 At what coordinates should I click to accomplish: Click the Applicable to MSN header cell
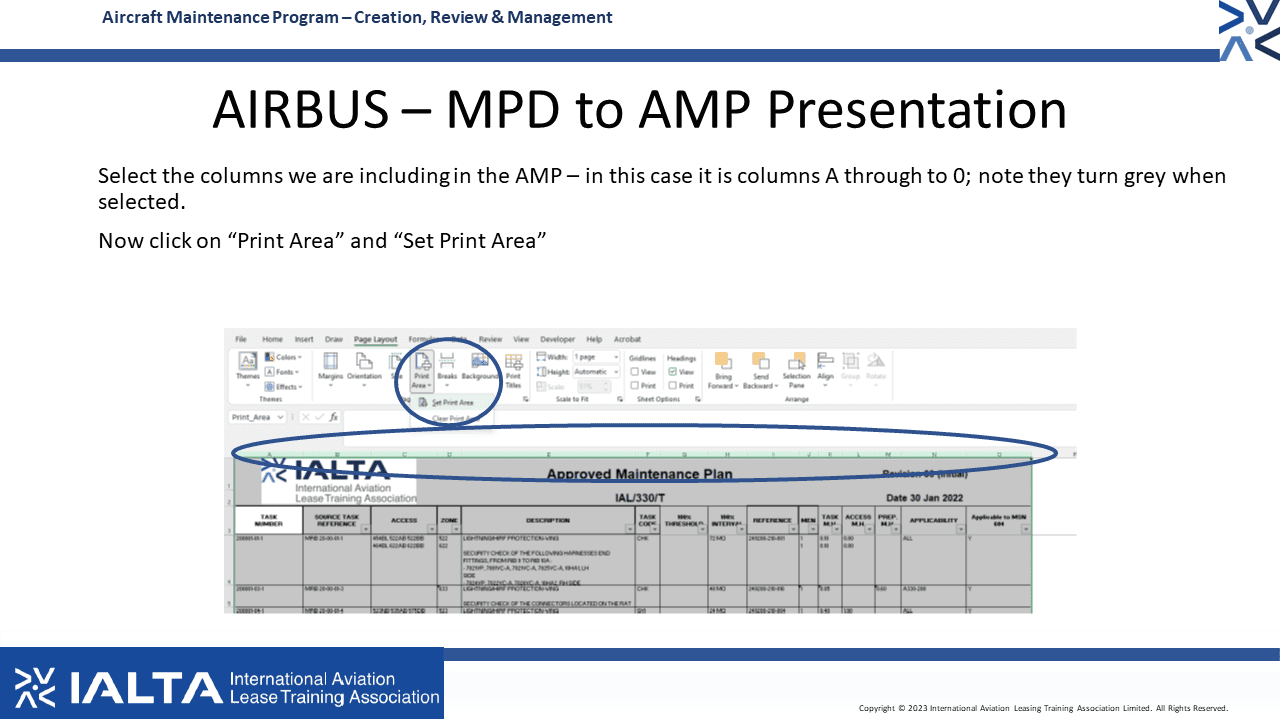tap(999, 520)
